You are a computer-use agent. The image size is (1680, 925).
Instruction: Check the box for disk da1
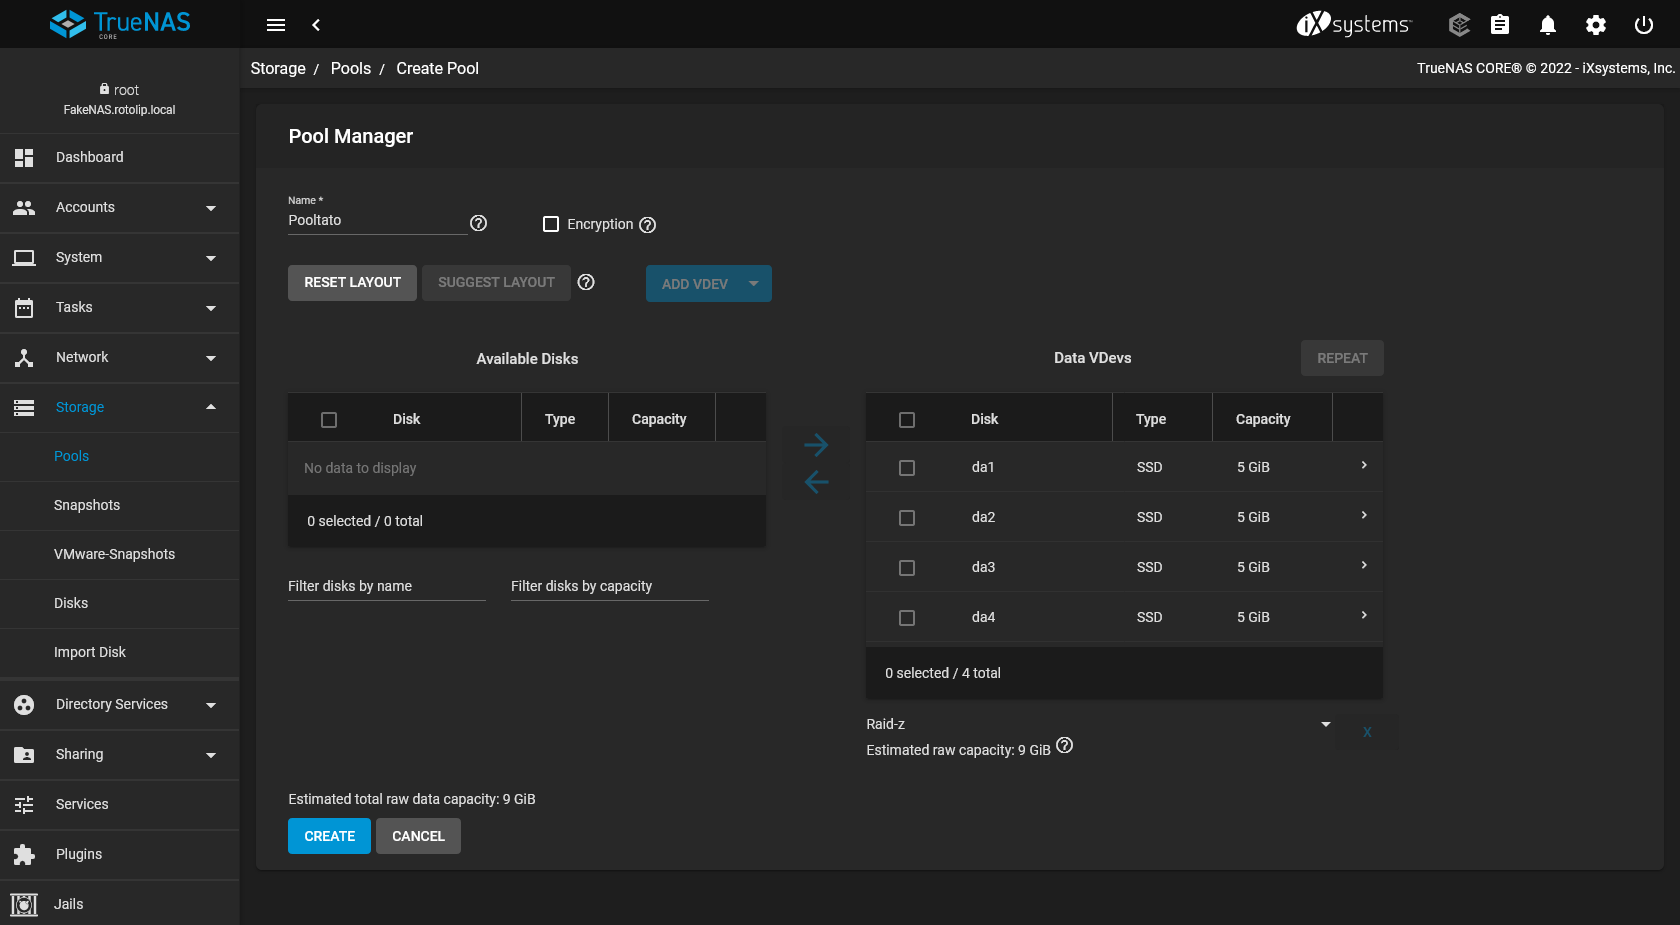[907, 468]
